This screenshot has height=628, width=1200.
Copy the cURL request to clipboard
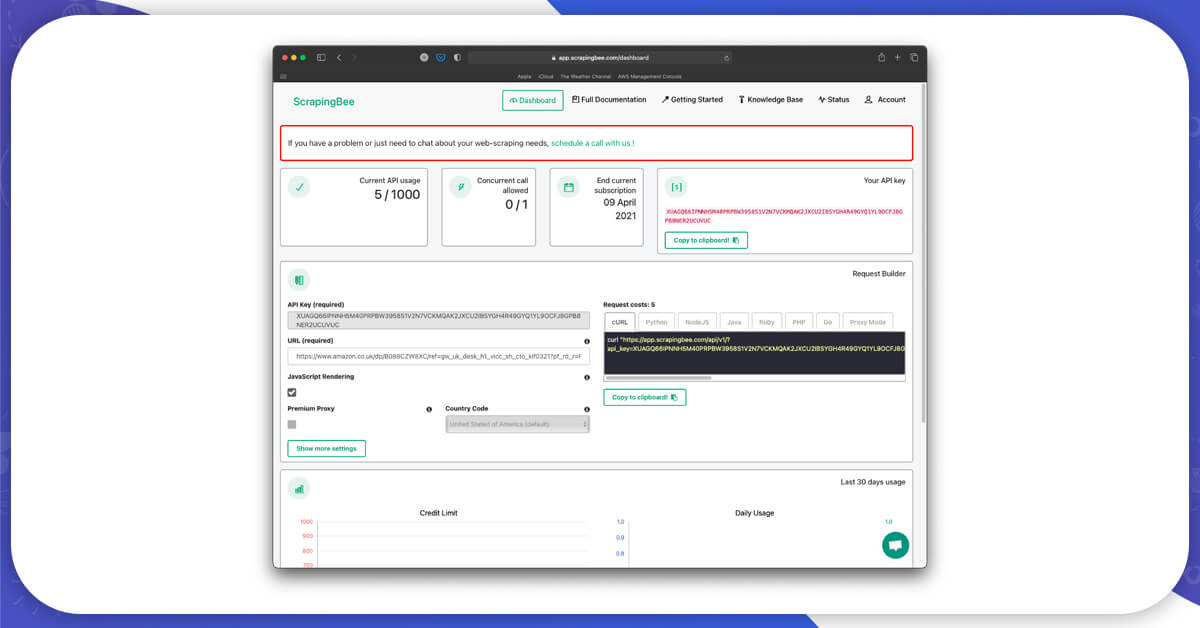[645, 397]
